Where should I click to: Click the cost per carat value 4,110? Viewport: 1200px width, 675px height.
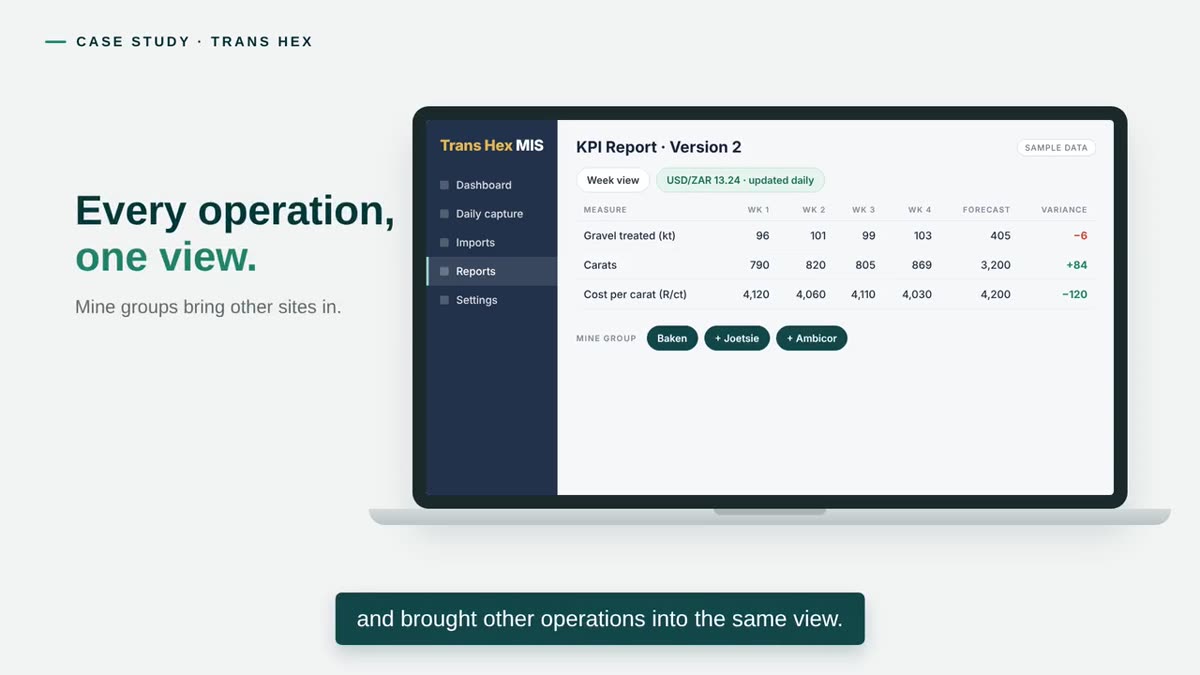[x=863, y=294]
